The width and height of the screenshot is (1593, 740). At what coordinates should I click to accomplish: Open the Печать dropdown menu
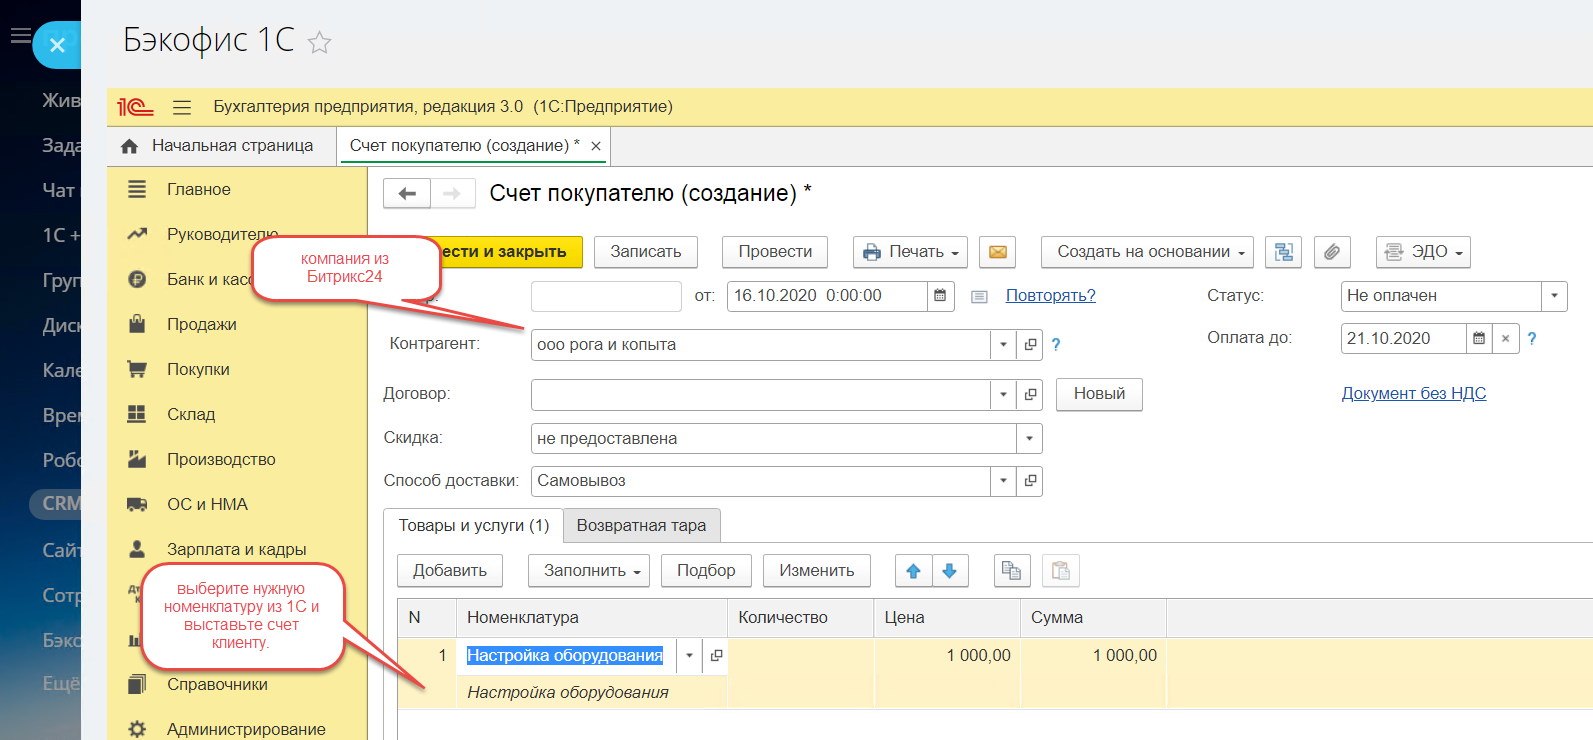(x=911, y=252)
